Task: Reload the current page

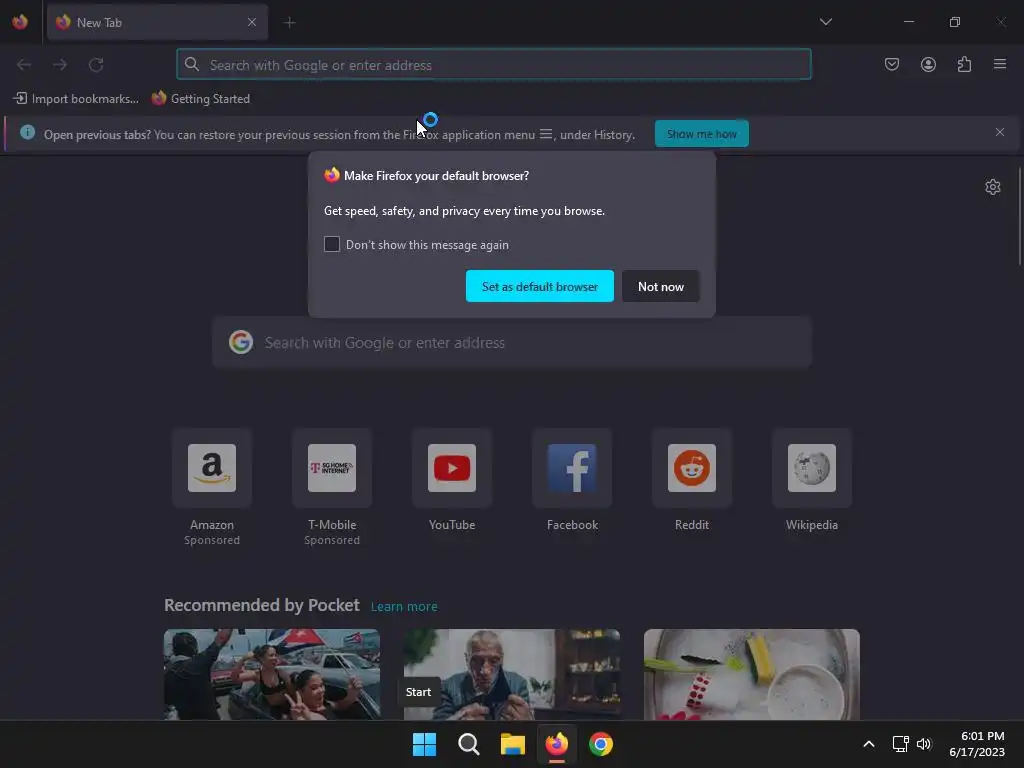Action: 96,65
